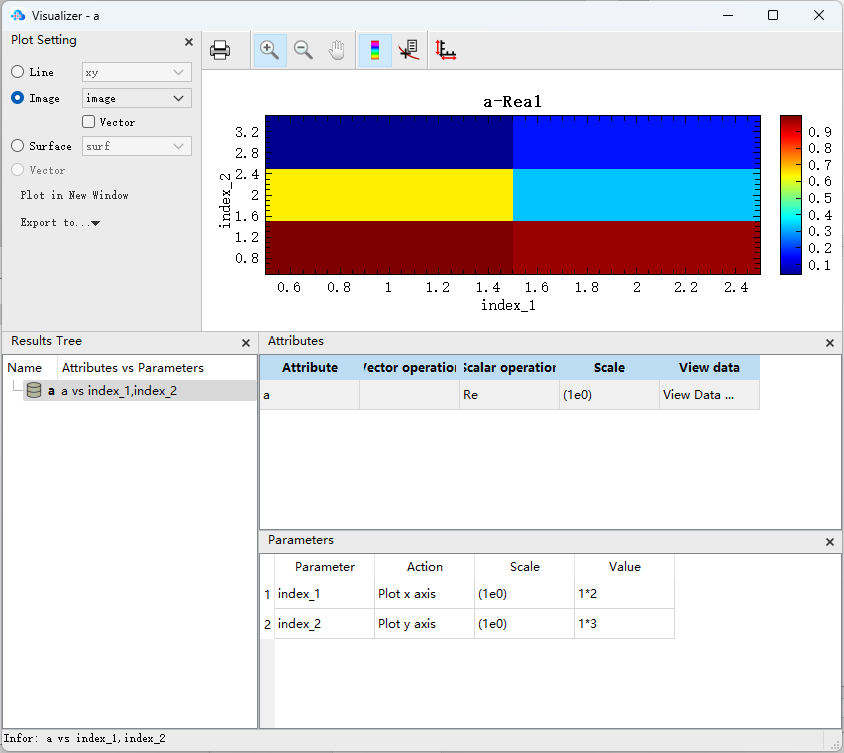The width and height of the screenshot is (844, 753).
Task: Click Plot in New Window
Action: point(74,195)
